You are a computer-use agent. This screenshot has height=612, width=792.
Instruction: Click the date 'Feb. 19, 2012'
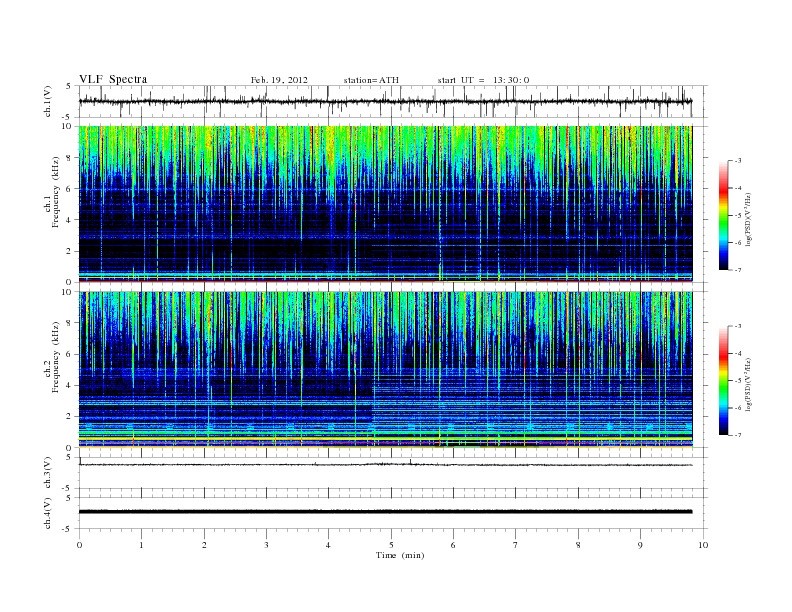point(279,80)
